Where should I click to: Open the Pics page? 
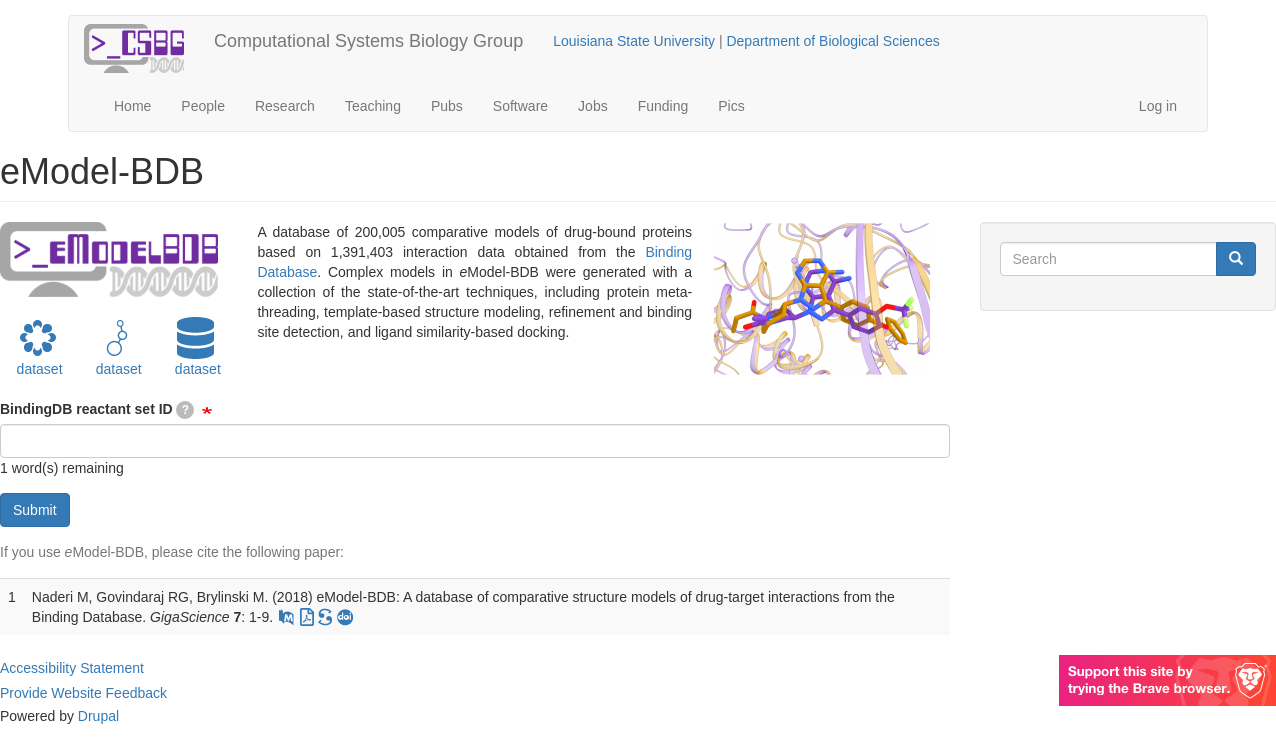click(x=731, y=106)
